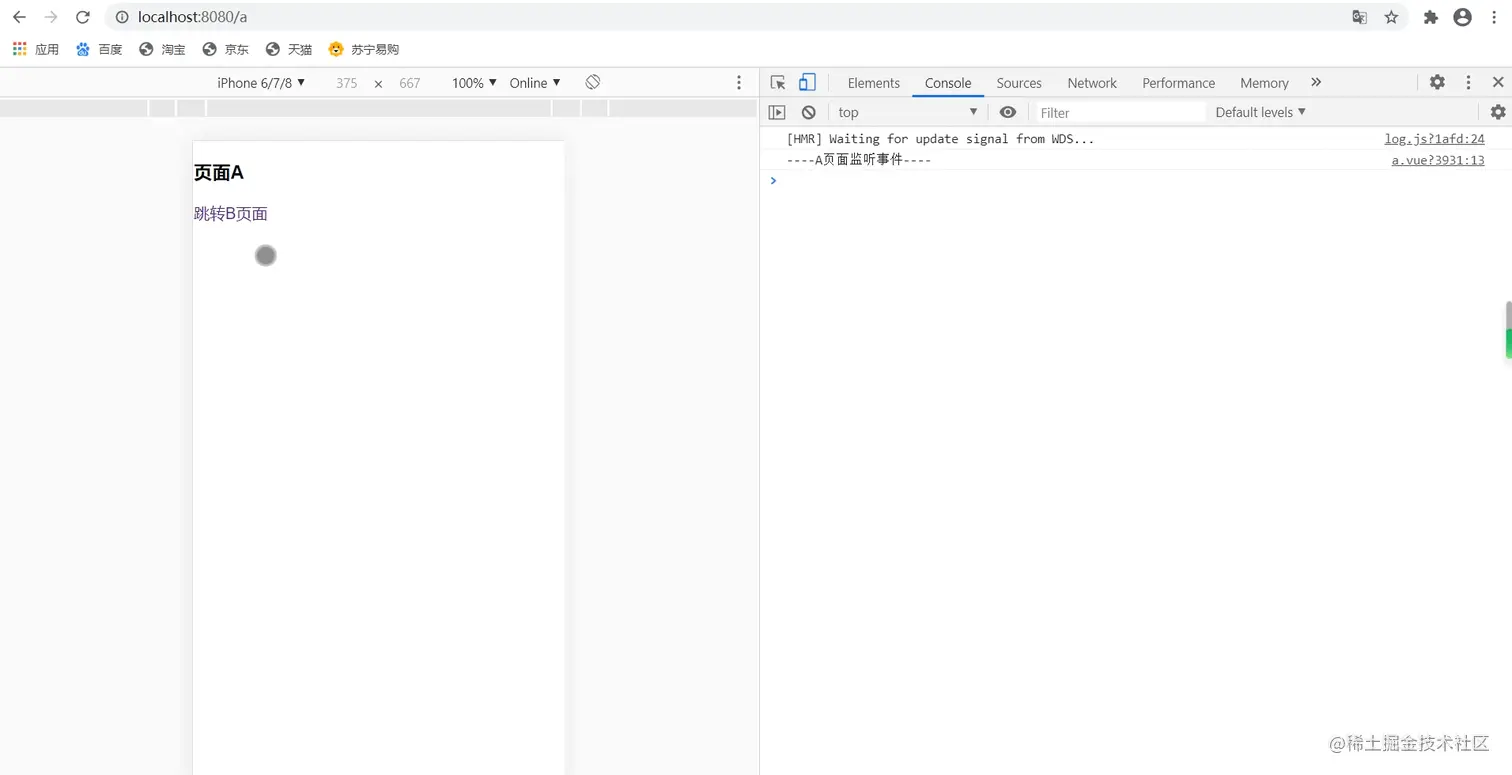Open console settings gear

tap(1498, 112)
